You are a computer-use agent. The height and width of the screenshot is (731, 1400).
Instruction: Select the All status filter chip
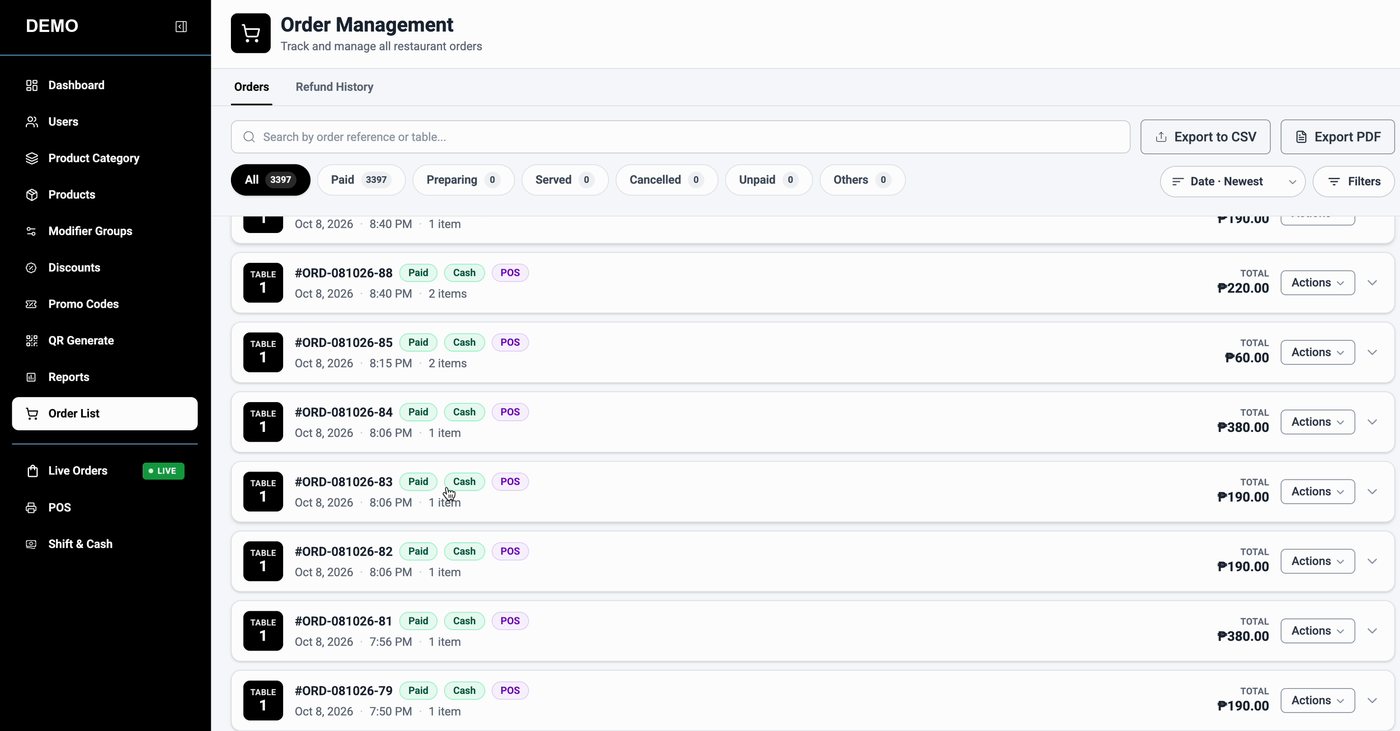click(x=270, y=180)
